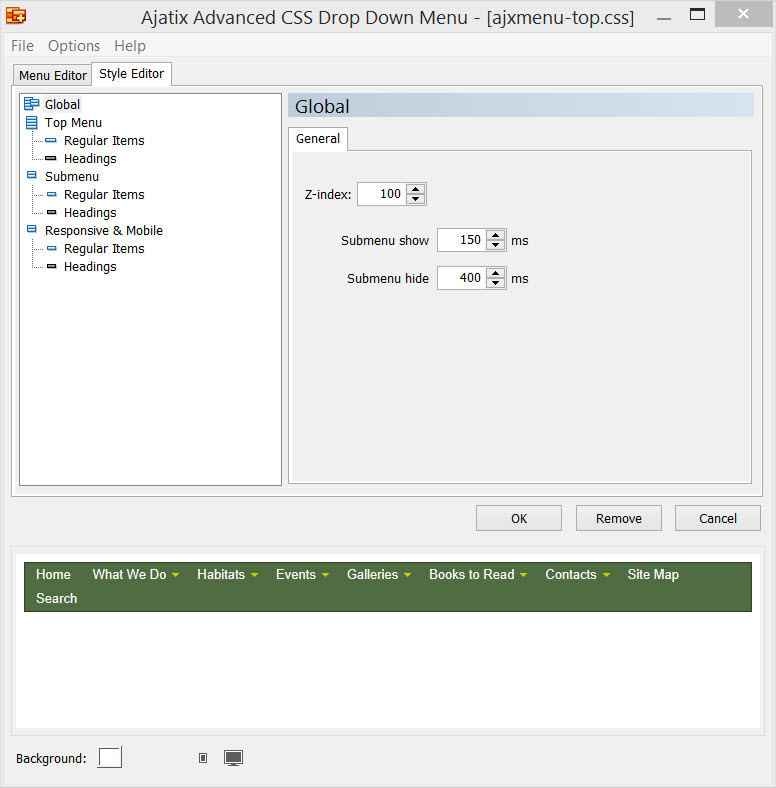Click the Remove button
The image size is (776, 788).
tap(619, 518)
